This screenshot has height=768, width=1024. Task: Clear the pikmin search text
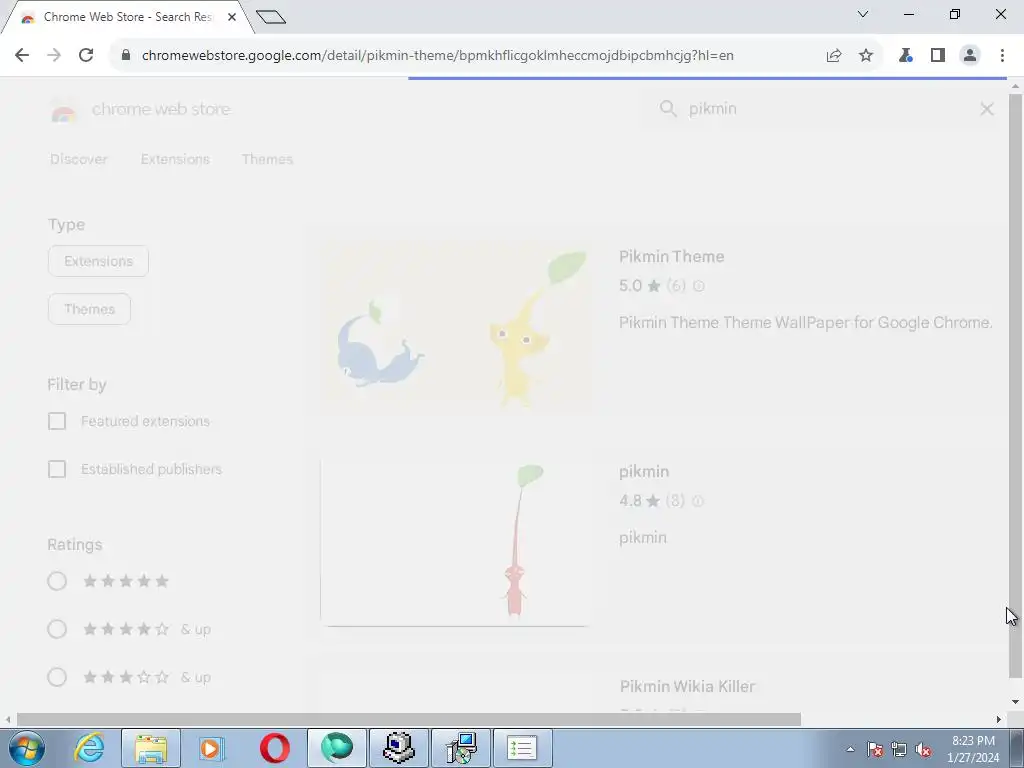point(987,109)
